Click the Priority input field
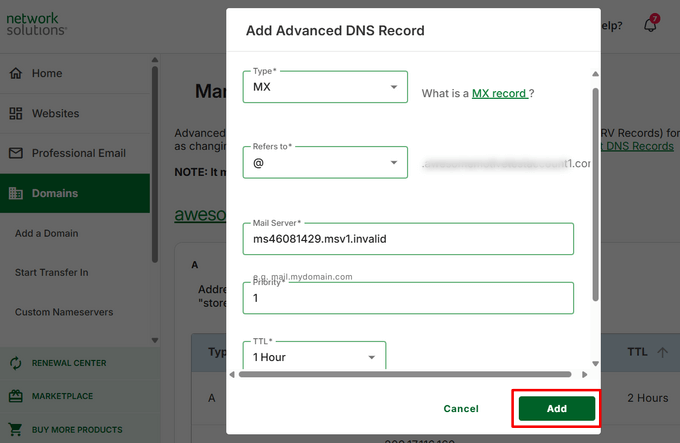Screen dimensions: 680x443 click(407, 298)
